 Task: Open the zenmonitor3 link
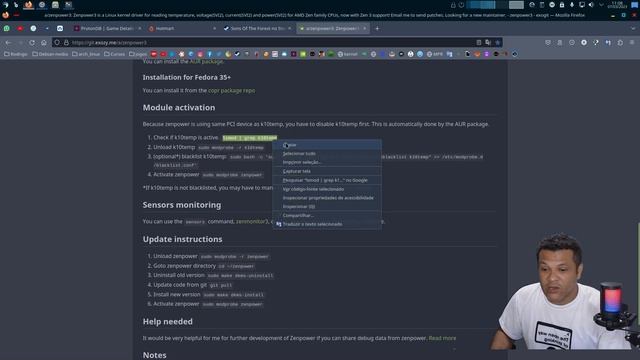[252, 222]
